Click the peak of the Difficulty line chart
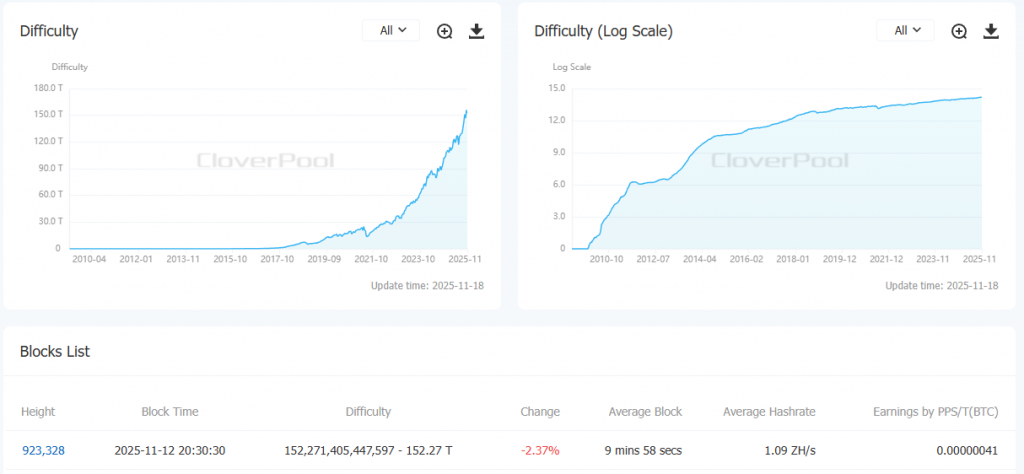 click(x=467, y=111)
